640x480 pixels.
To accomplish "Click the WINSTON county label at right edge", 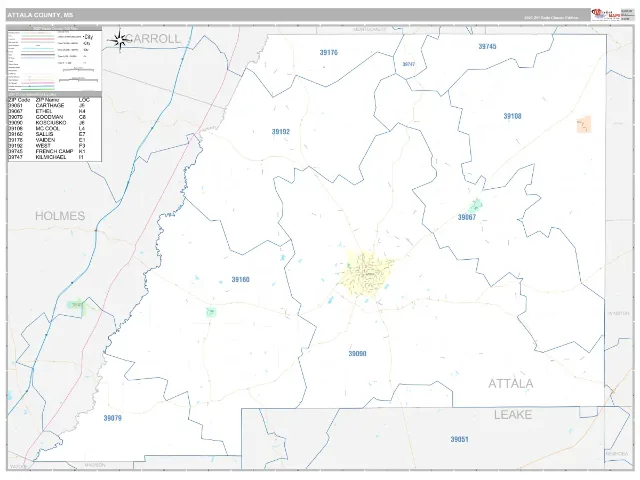I will tap(618, 313).
